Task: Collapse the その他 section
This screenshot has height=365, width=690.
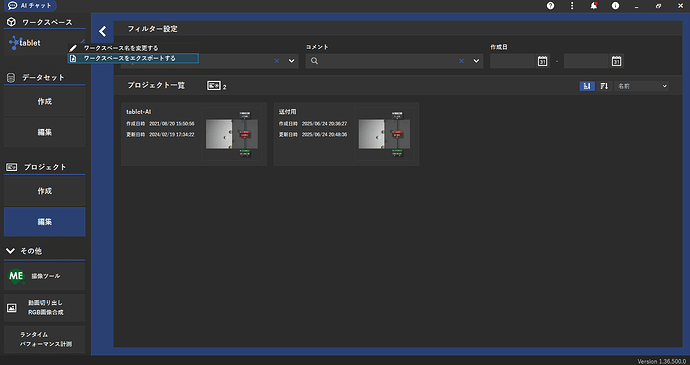Action: (x=10, y=251)
